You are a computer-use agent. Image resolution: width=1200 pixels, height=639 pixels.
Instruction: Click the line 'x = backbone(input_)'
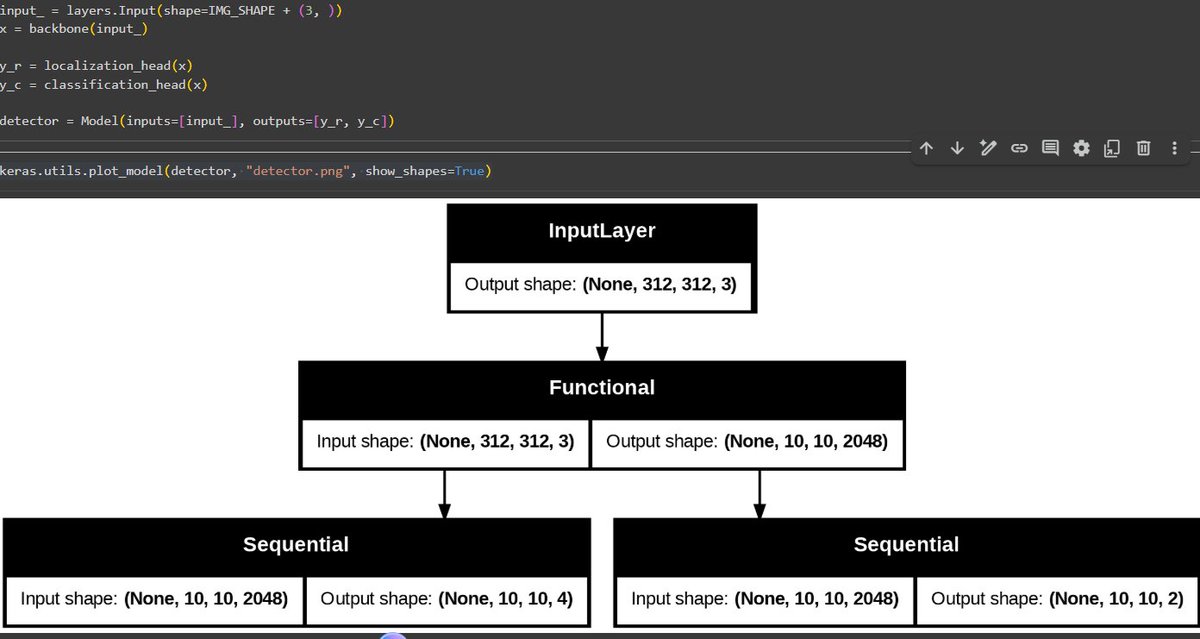tap(73, 29)
